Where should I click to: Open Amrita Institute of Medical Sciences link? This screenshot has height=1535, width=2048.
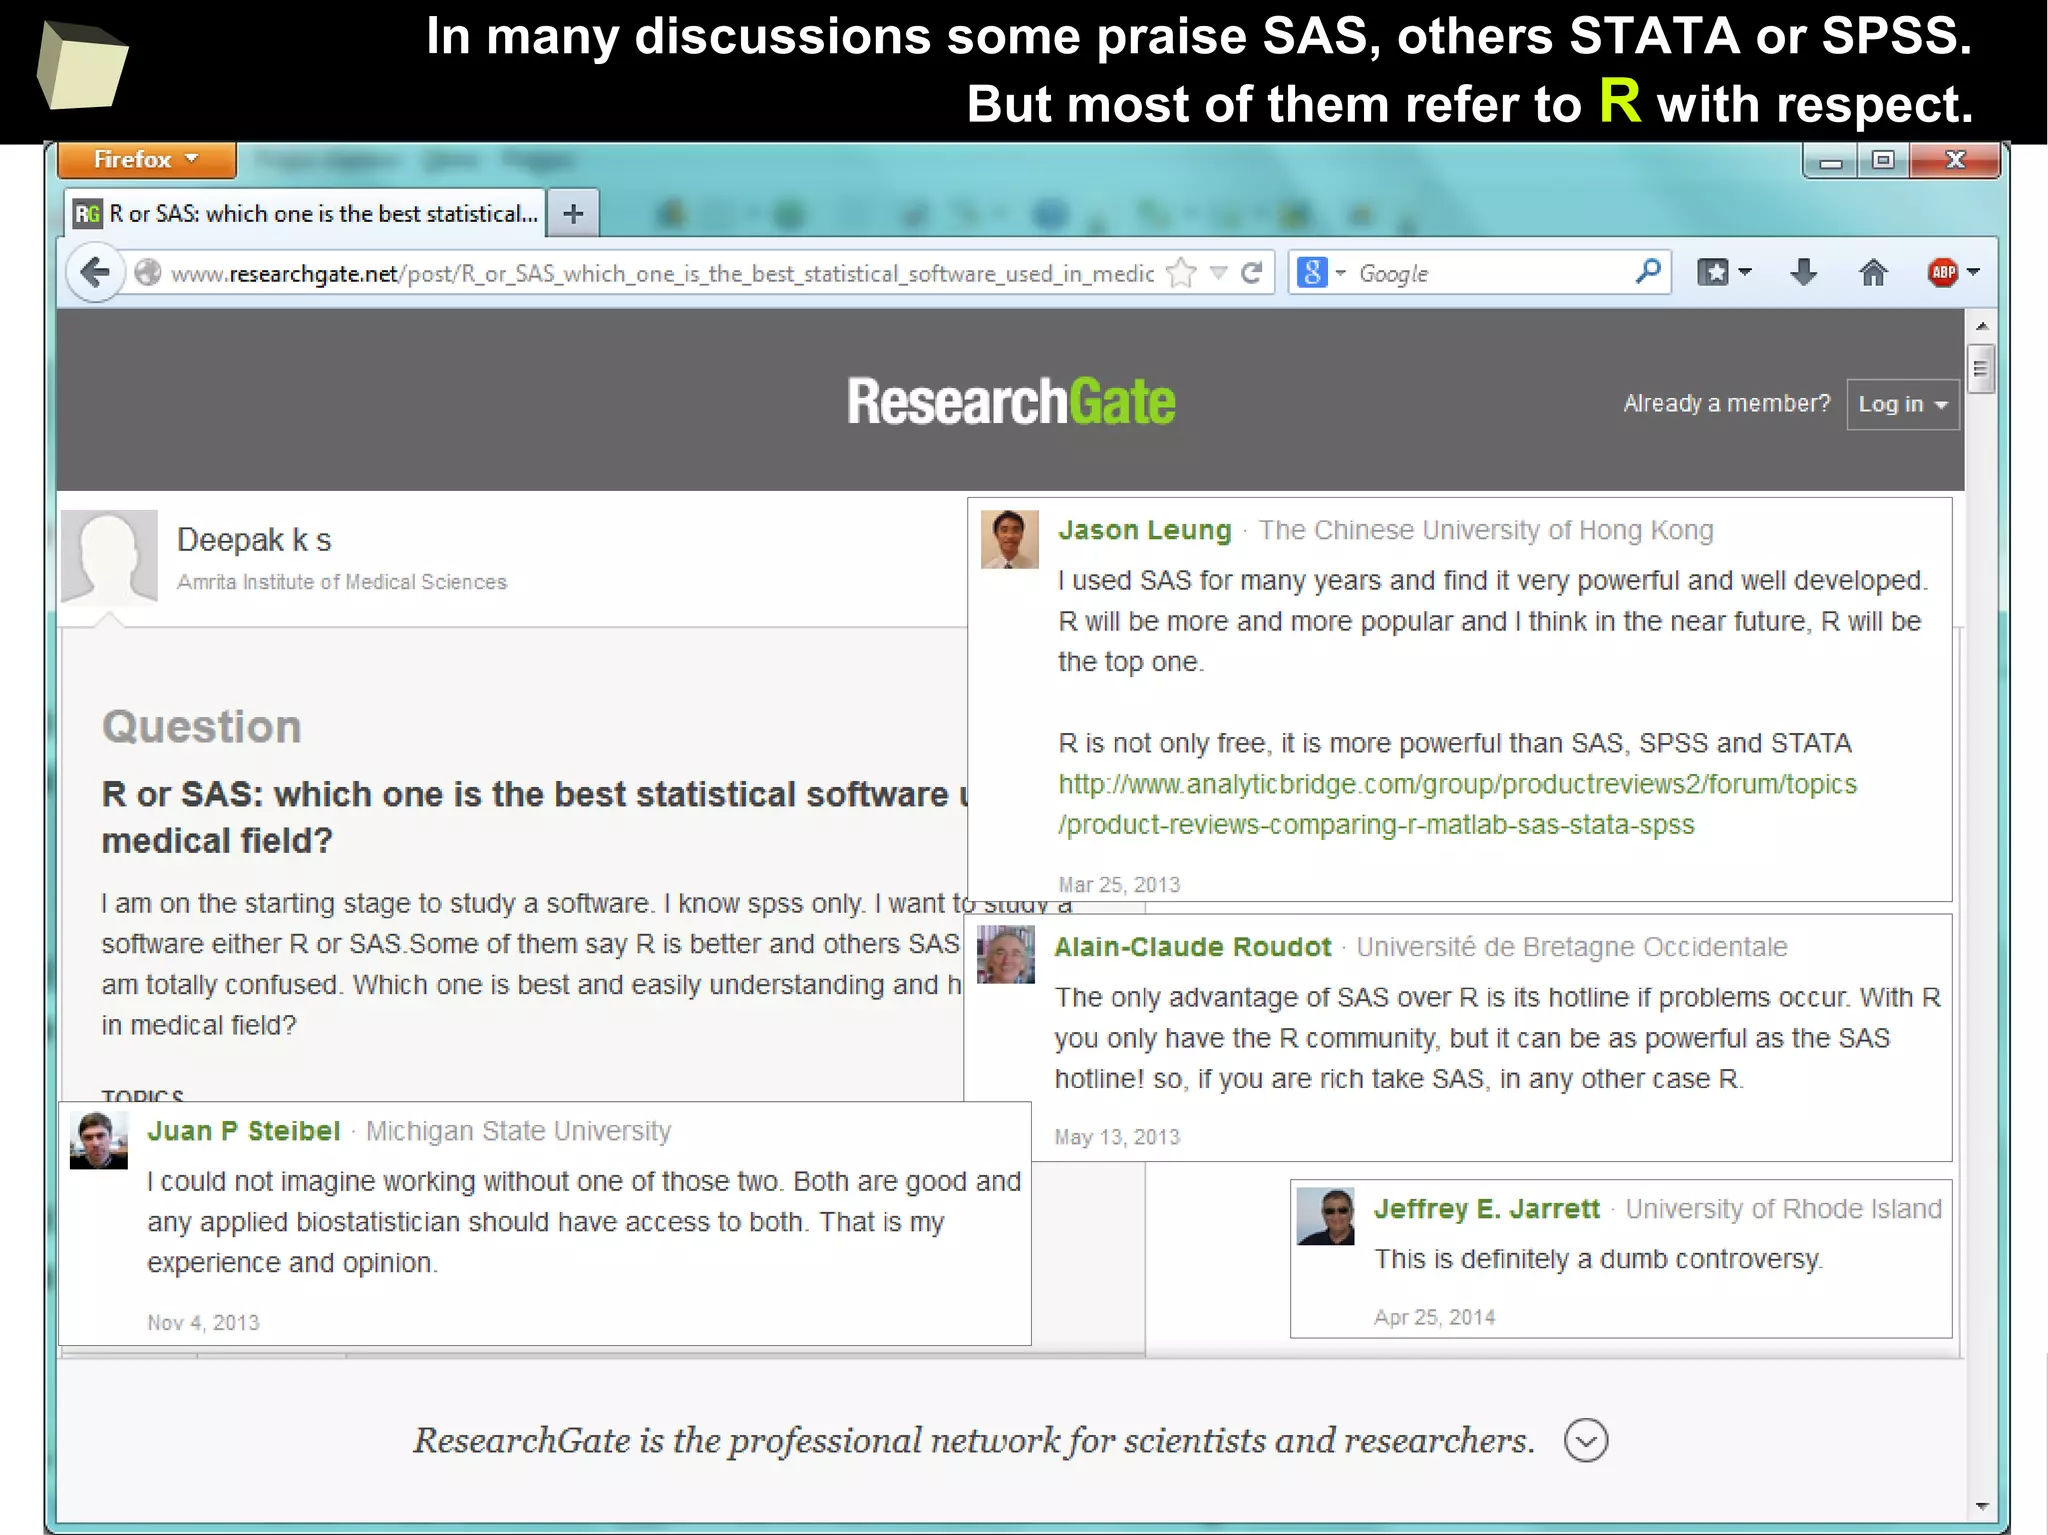[x=342, y=582]
